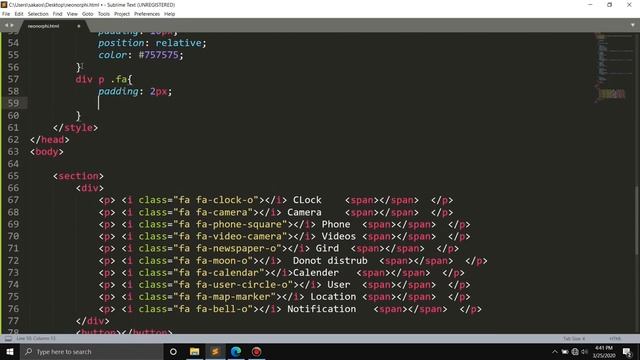The image size is (640, 360).
Task: Open the File menu
Action: [x=6, y=14]
